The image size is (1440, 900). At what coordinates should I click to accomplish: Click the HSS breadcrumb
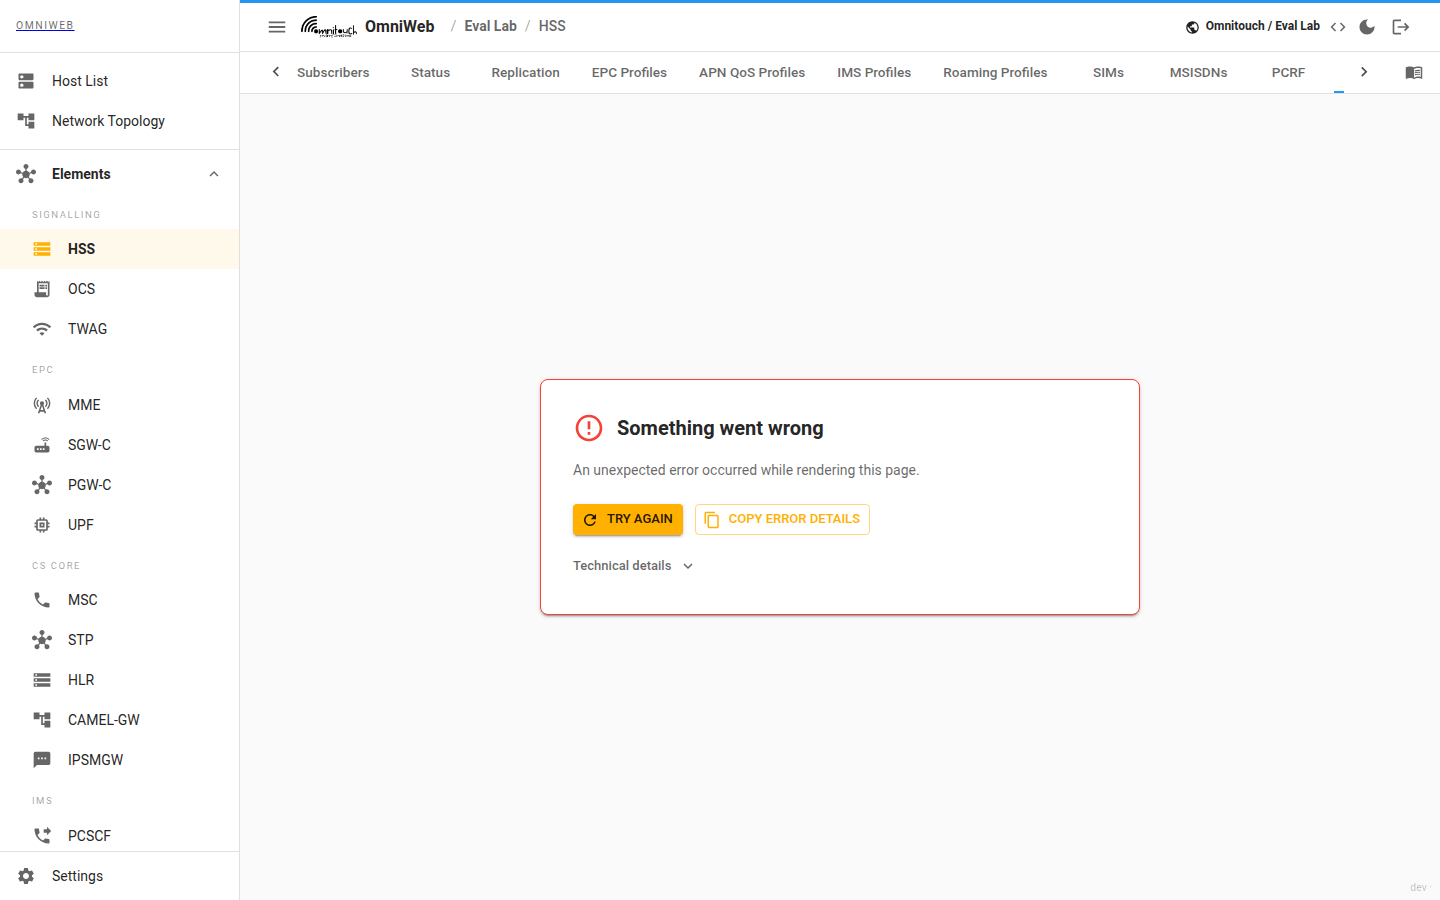[x=552, y=26]
